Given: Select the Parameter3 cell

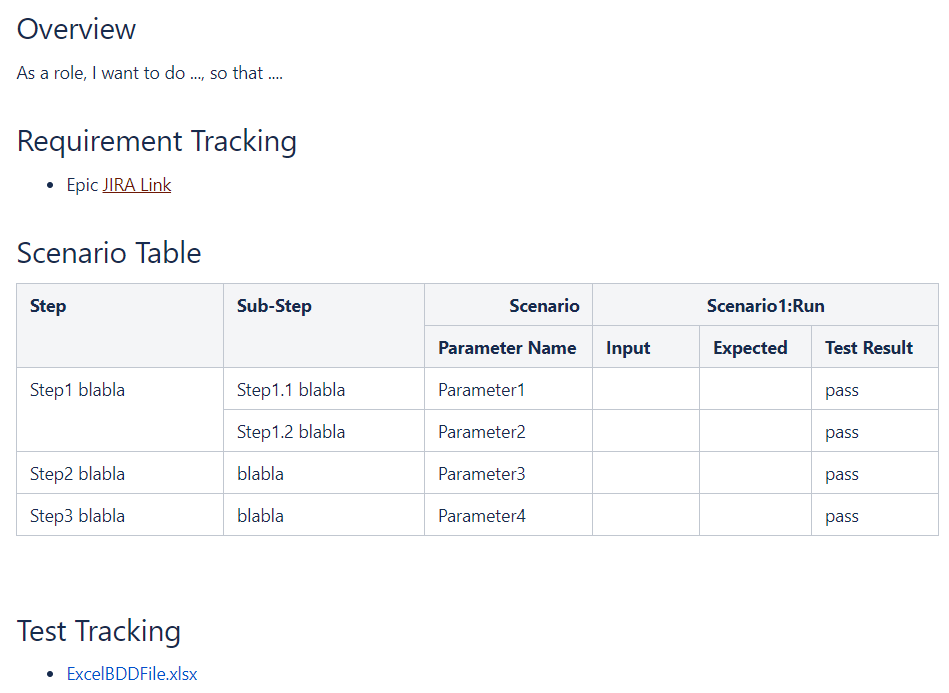Looking at the screenshot, I should [x=481, y=474].
